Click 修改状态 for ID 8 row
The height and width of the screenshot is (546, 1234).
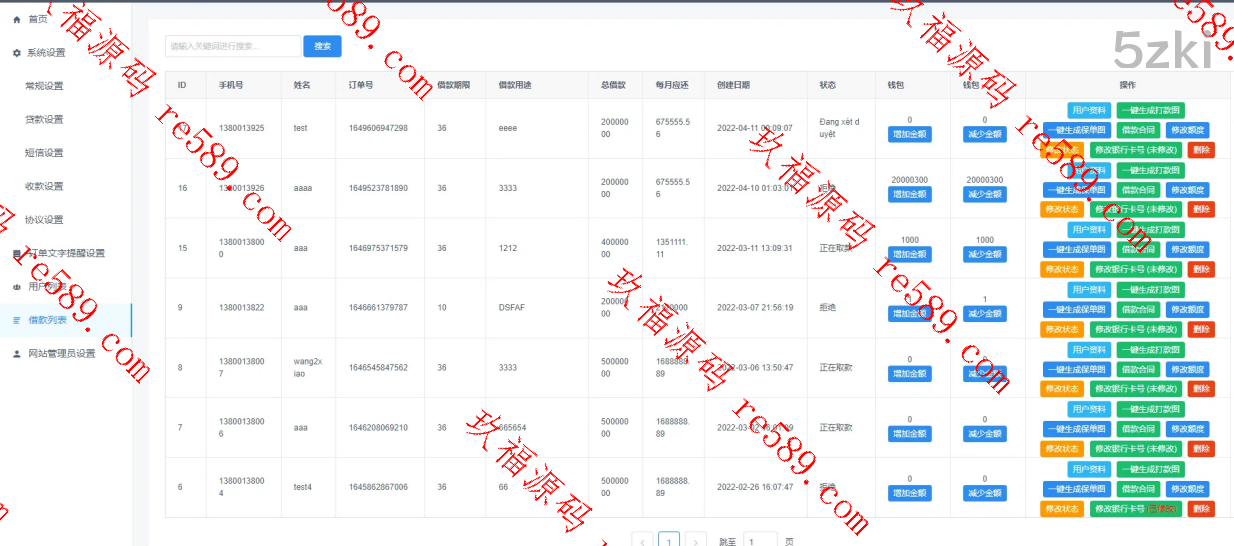[1061, 389]
